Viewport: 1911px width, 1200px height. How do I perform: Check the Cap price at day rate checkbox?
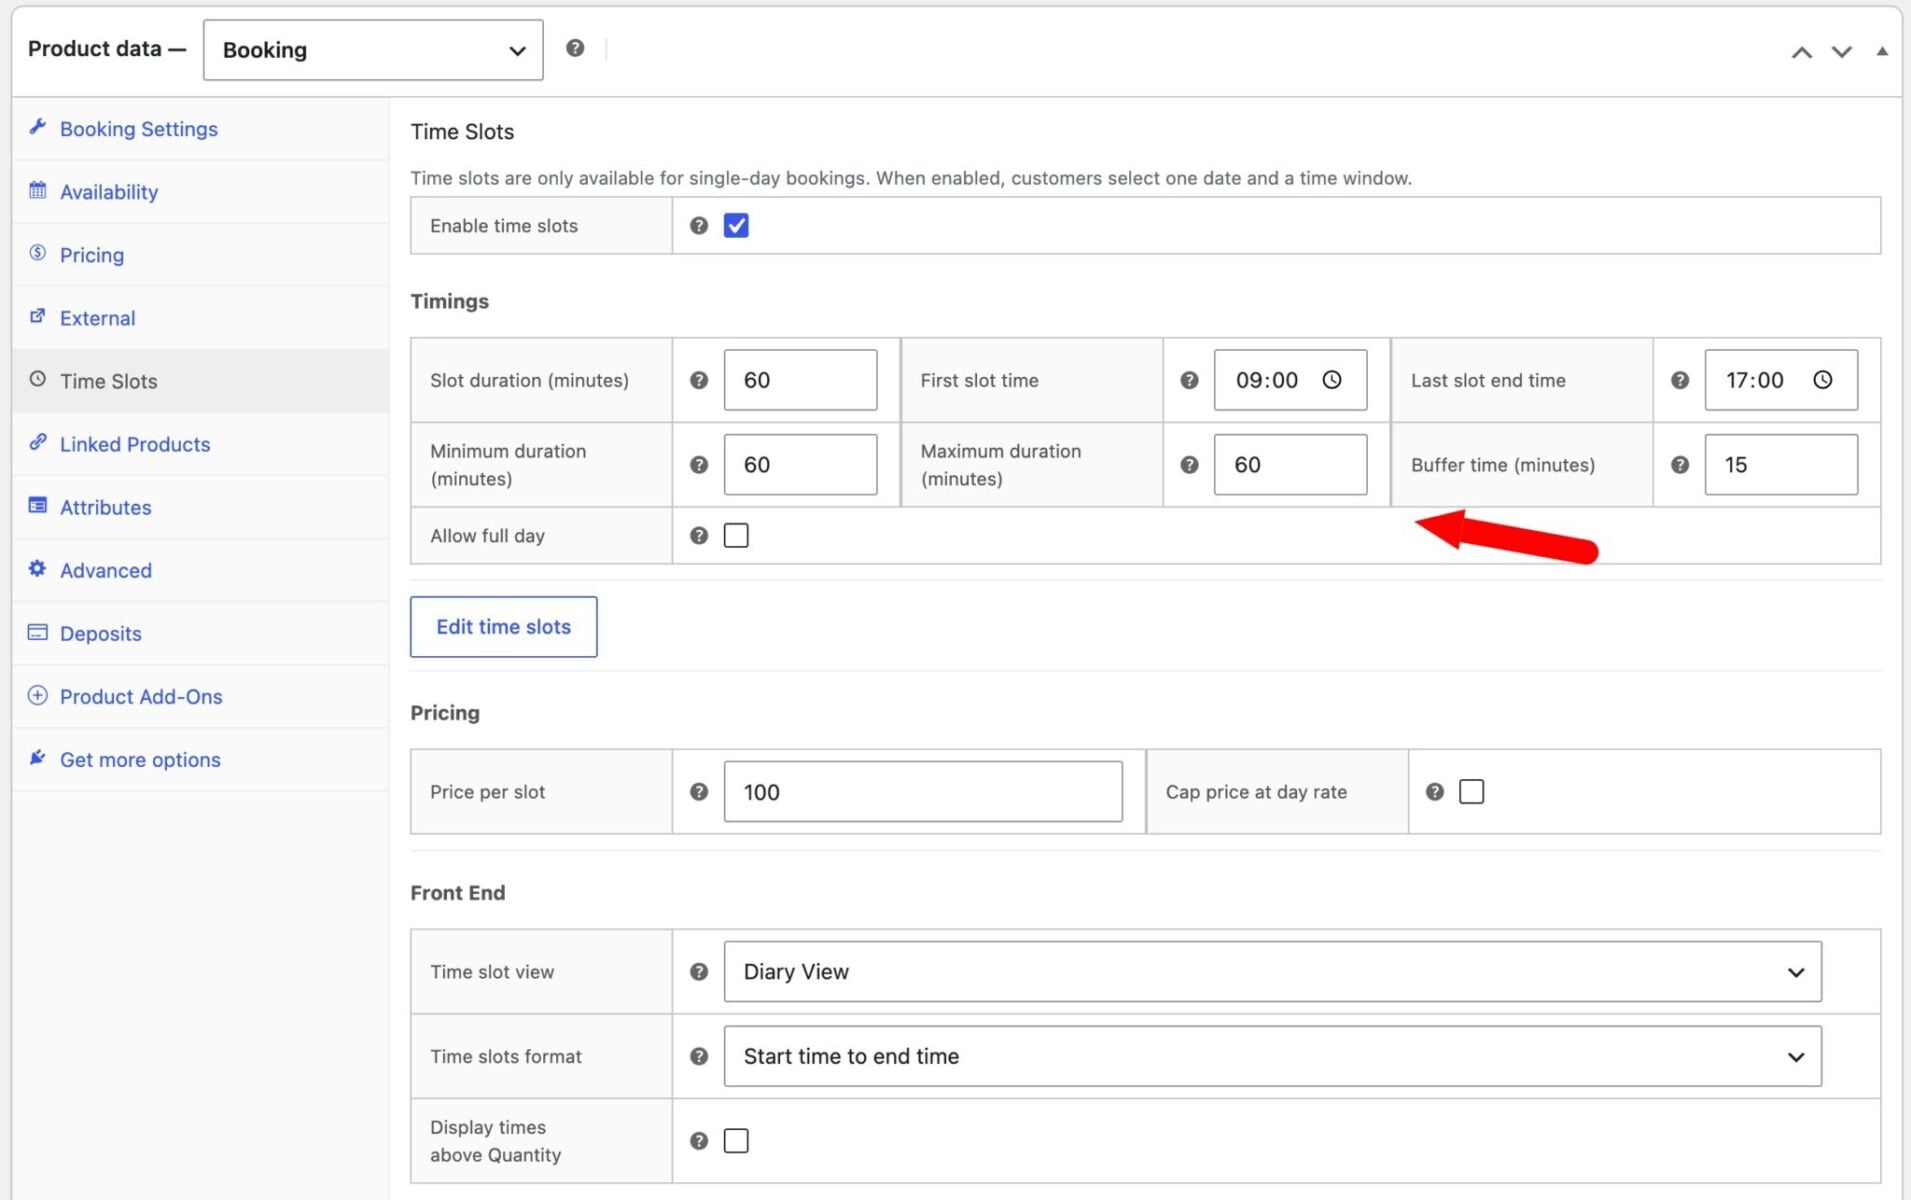pos(1472,792)
